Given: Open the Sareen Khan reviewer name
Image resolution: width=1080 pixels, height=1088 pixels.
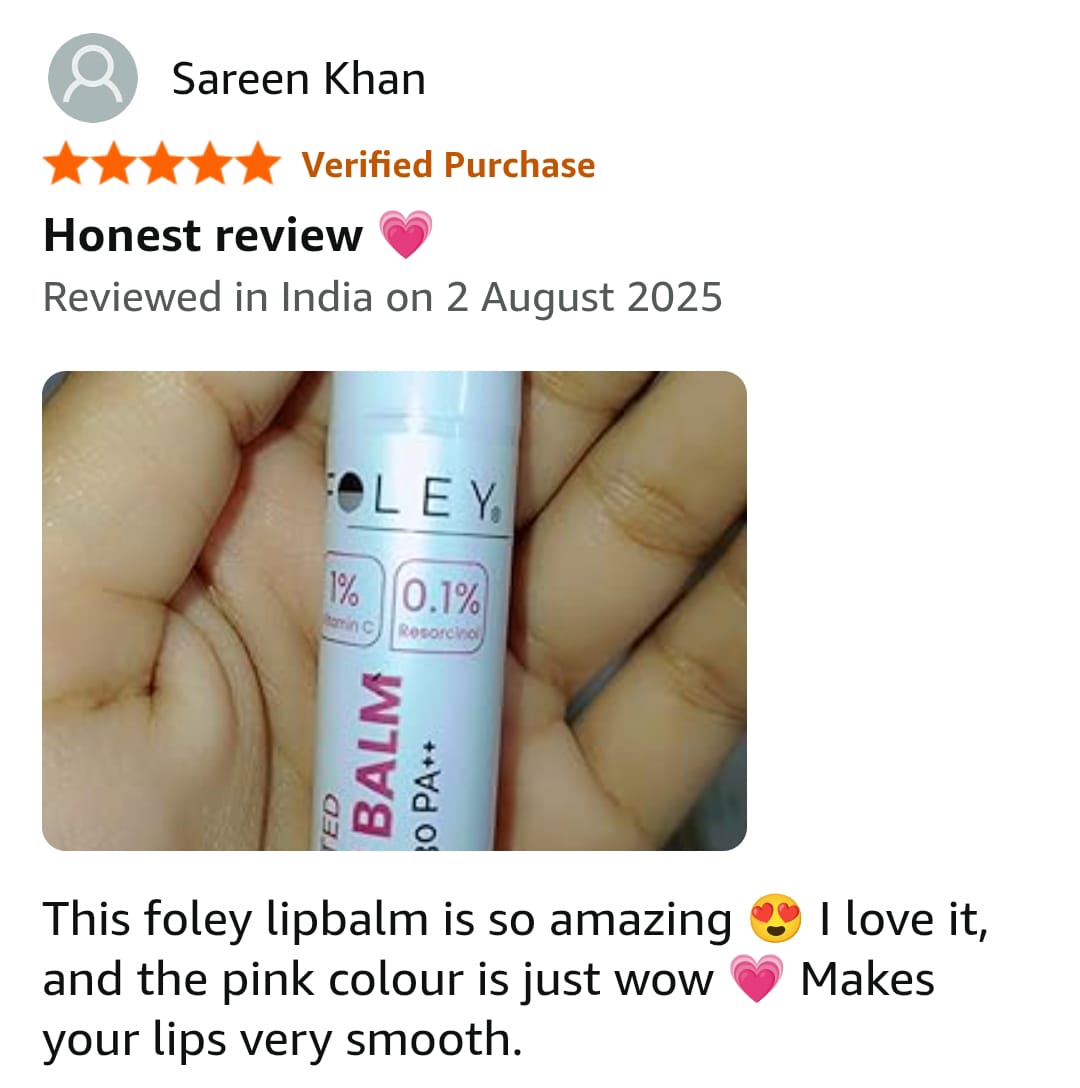Looking at the screenshot, I should pos(298,78).
